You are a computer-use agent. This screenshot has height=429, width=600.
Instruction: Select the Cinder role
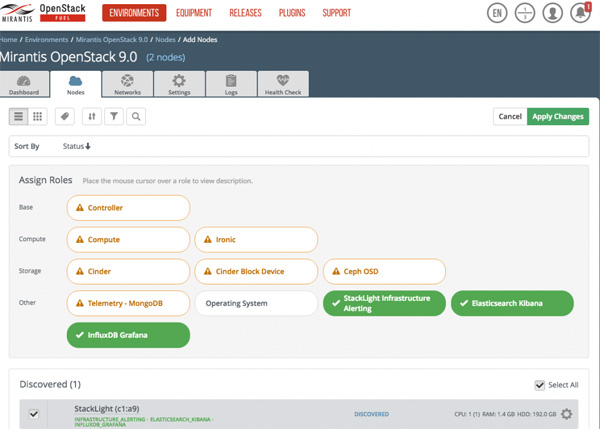(x=128, y=271)
